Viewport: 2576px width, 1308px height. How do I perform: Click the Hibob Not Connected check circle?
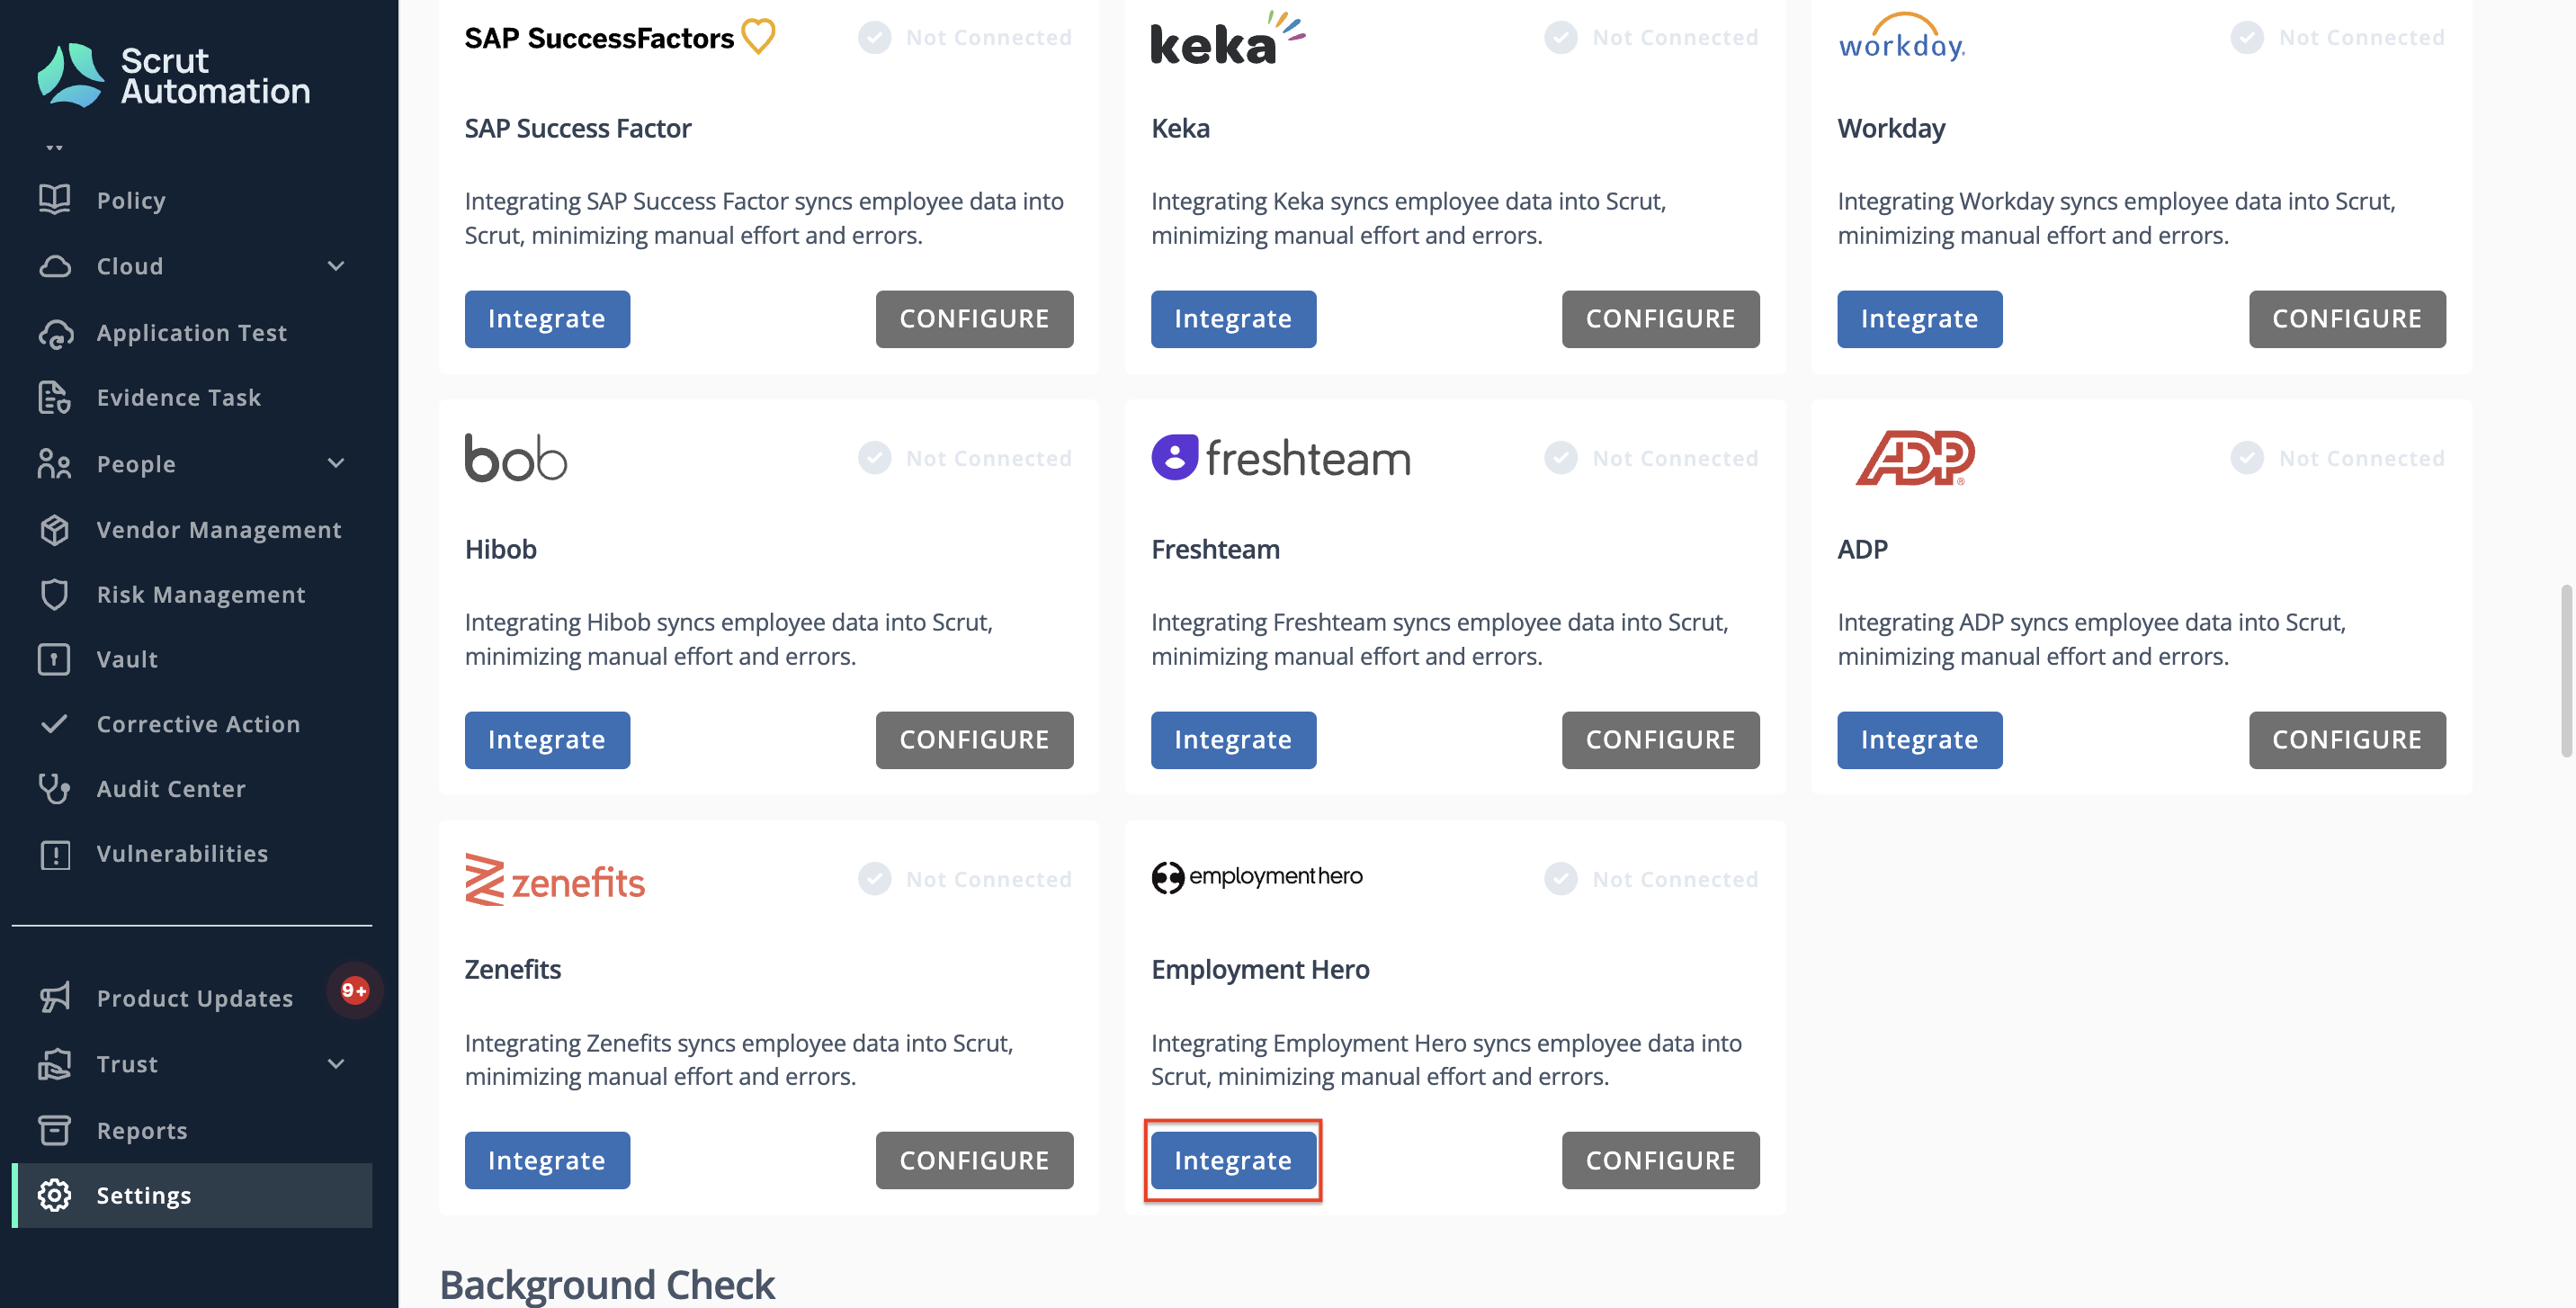[x=875, y=458]
